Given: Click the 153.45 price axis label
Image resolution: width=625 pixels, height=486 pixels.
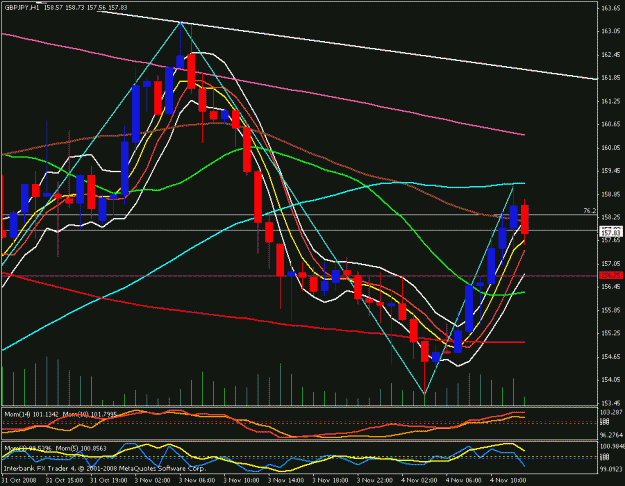Looking at the screenshot, I should pyautogui.click(x=610, y=403).
